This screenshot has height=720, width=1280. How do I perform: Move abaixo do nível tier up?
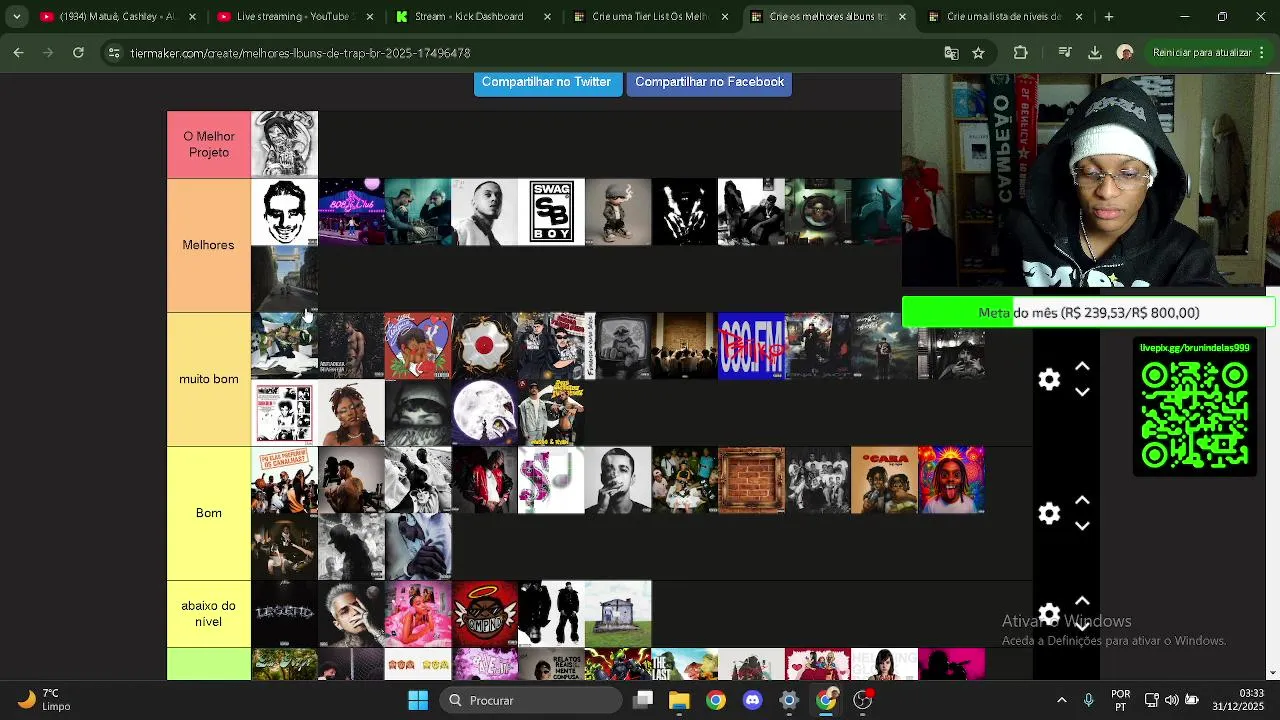click(x=1082, y=601)
